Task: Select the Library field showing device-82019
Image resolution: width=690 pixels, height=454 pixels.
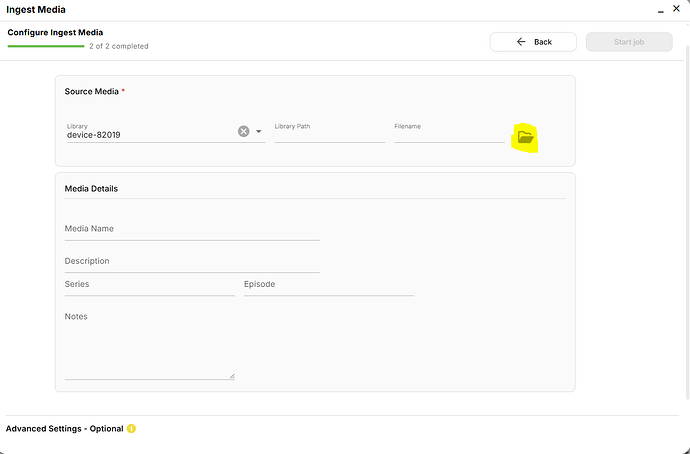Action: pos(150,134)
